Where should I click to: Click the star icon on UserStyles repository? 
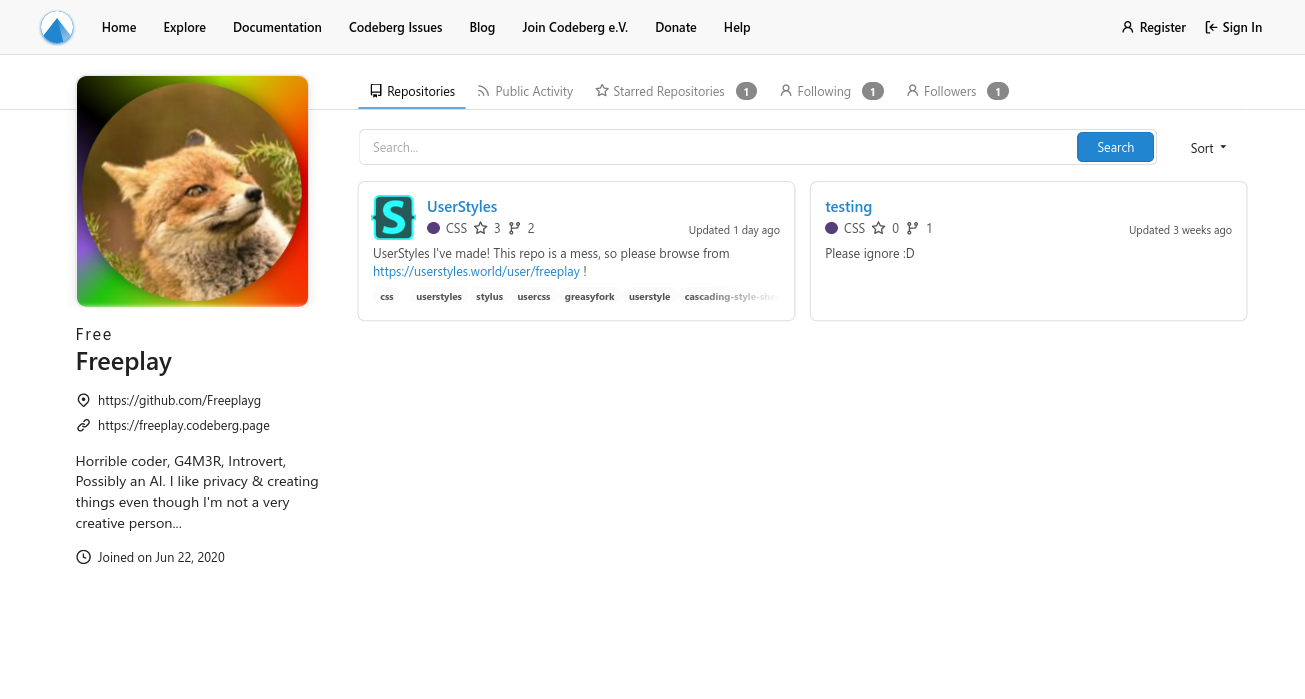[483, 228]
